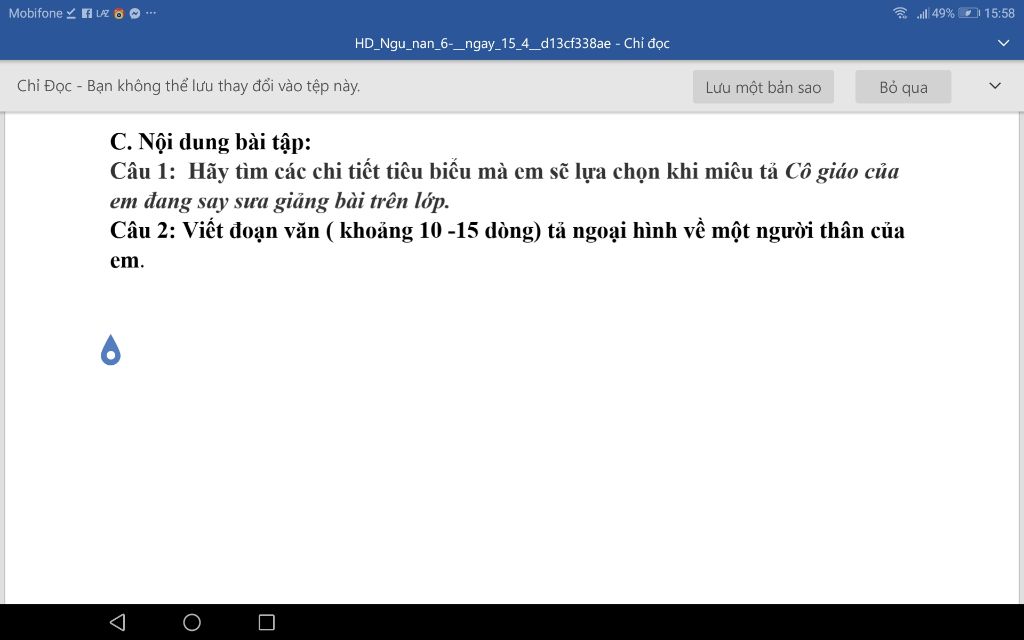Open recent apps with the square button
Image resolution: width=1024 pixels, height=640 pixels.
pyautogui.click(x=266, y=622)
